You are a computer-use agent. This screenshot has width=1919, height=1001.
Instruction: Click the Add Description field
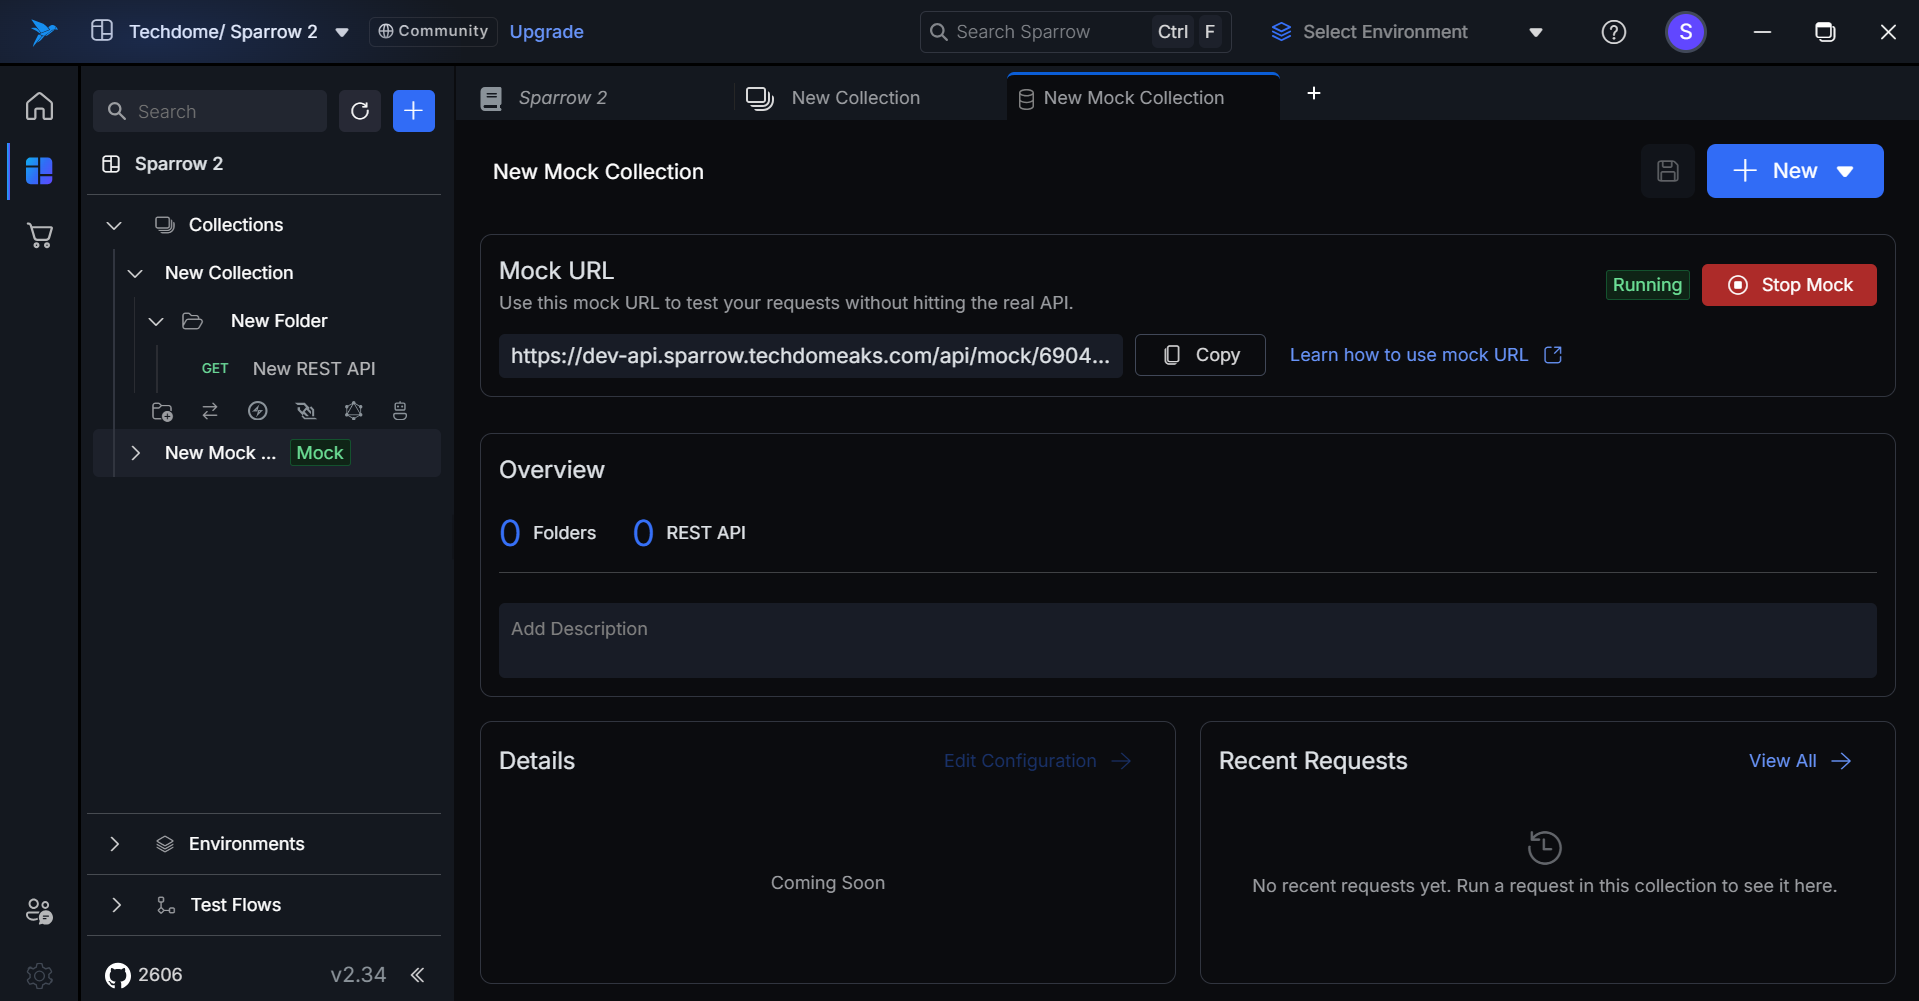(1187, 640)
